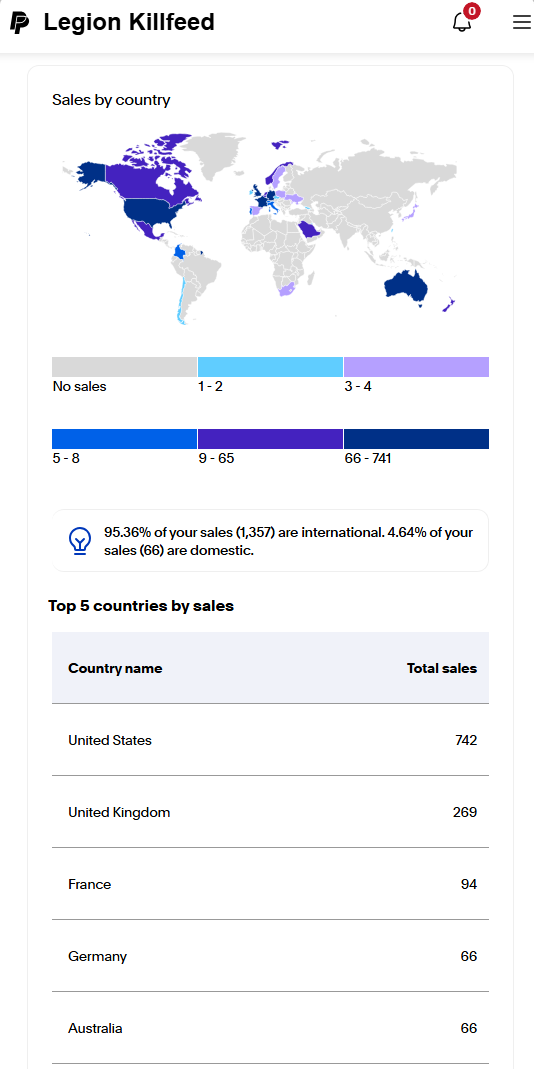Select the 9 - 65 legend swatch
The width and height of the screenshot is (534, 1069).
click(x=270, y=439)
